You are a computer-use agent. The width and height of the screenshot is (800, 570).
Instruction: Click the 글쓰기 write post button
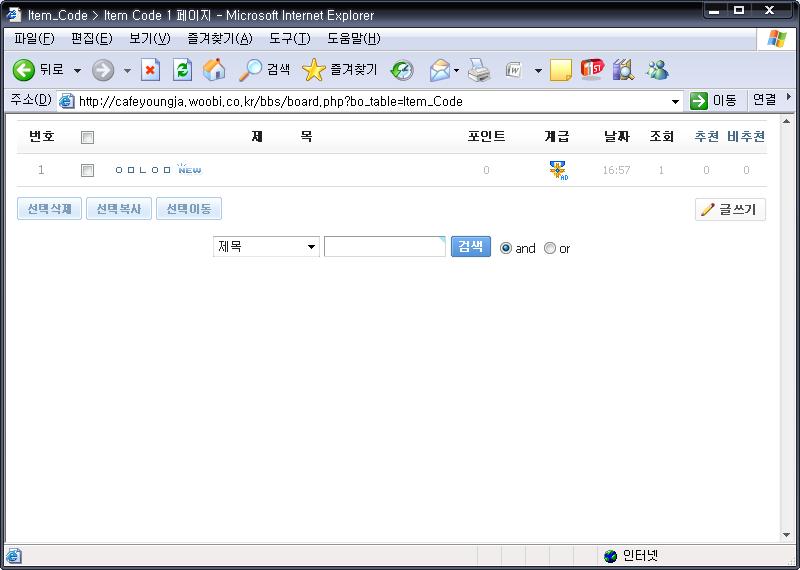pyautogui.click(x=730, y=209)
